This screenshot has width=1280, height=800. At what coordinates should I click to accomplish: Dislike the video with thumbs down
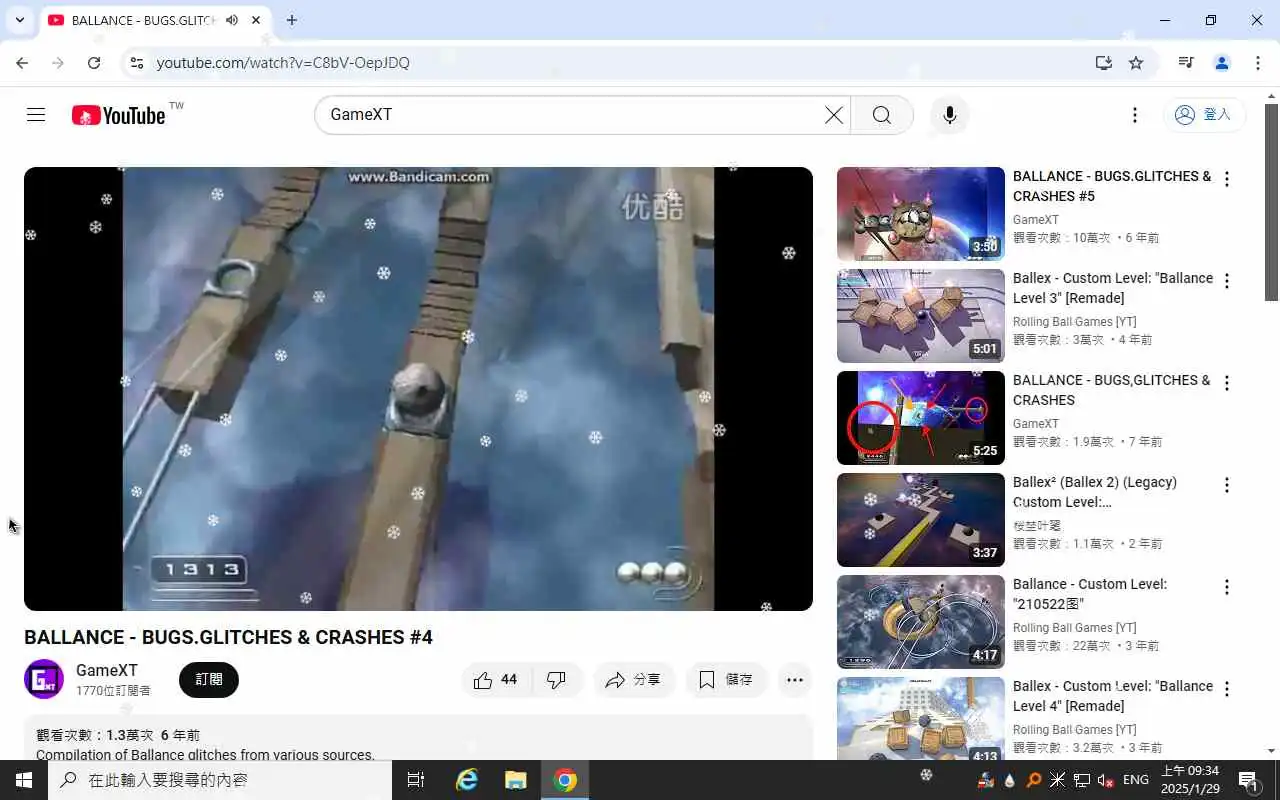(x=556, y=680)
